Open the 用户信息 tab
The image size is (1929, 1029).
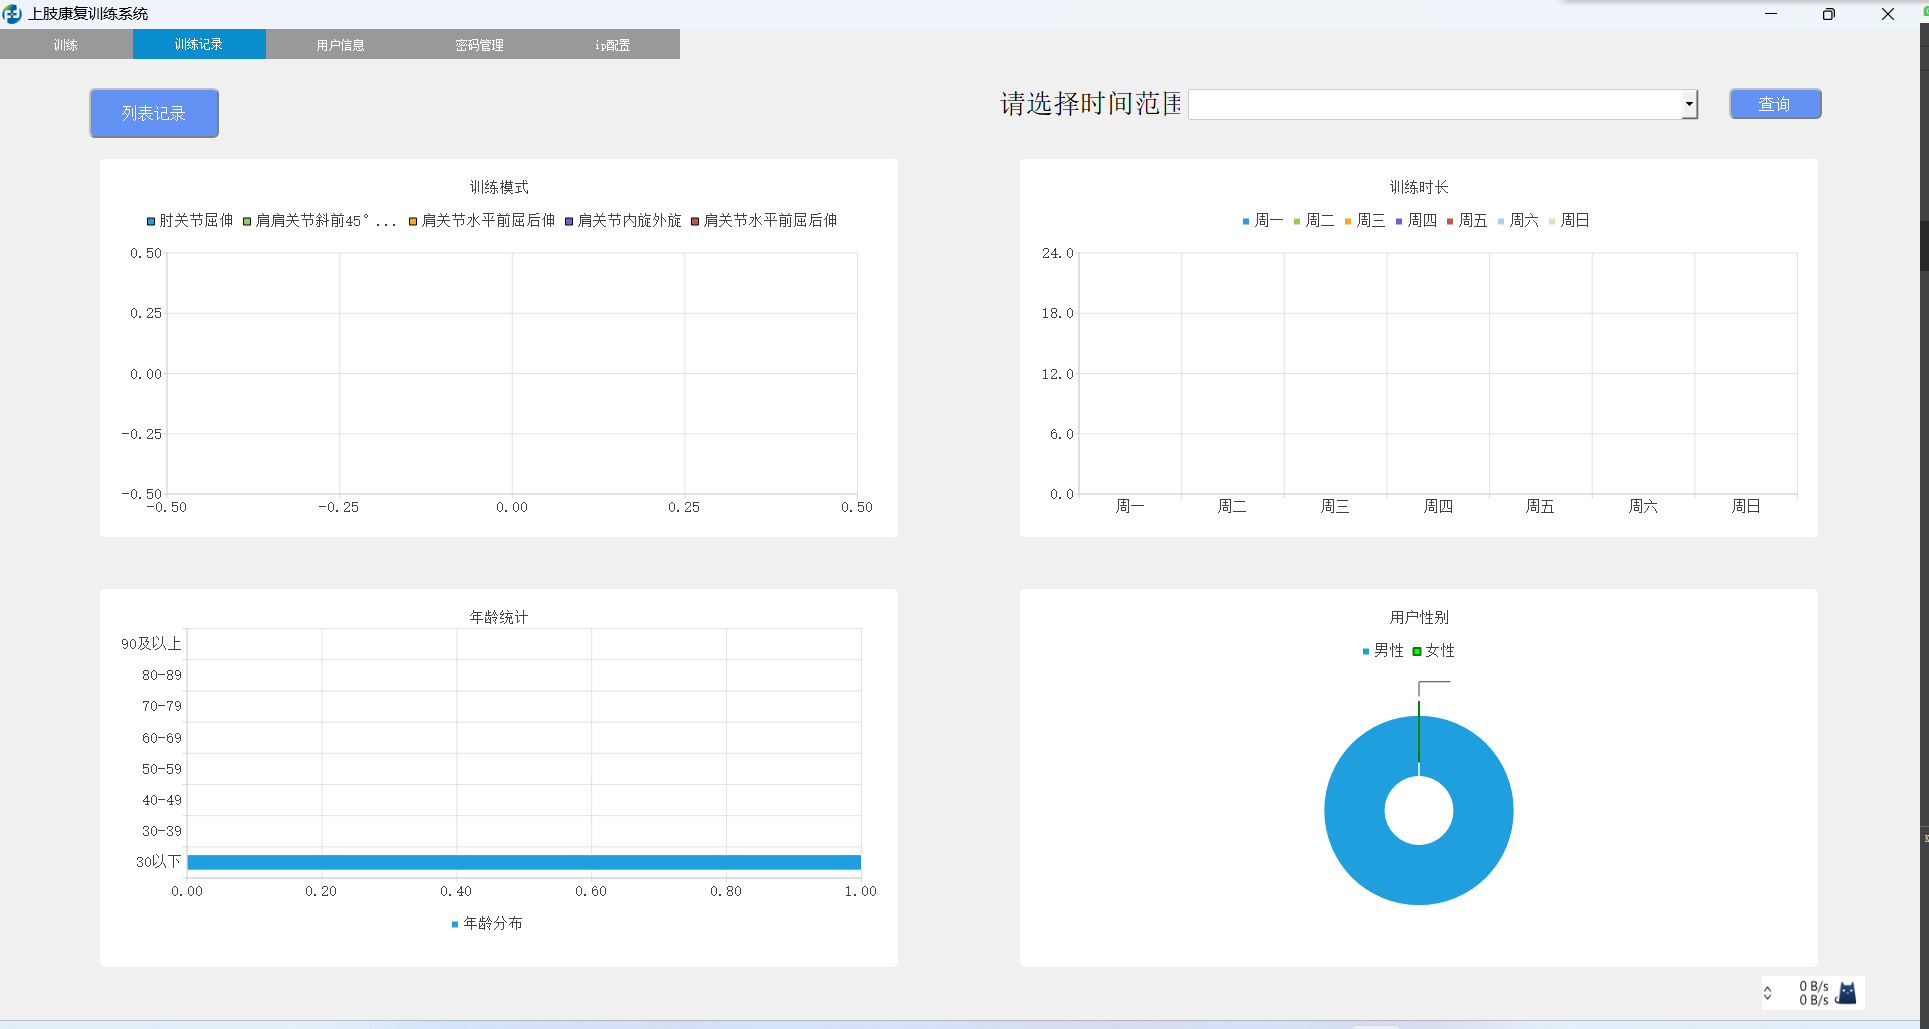[340, 44]
